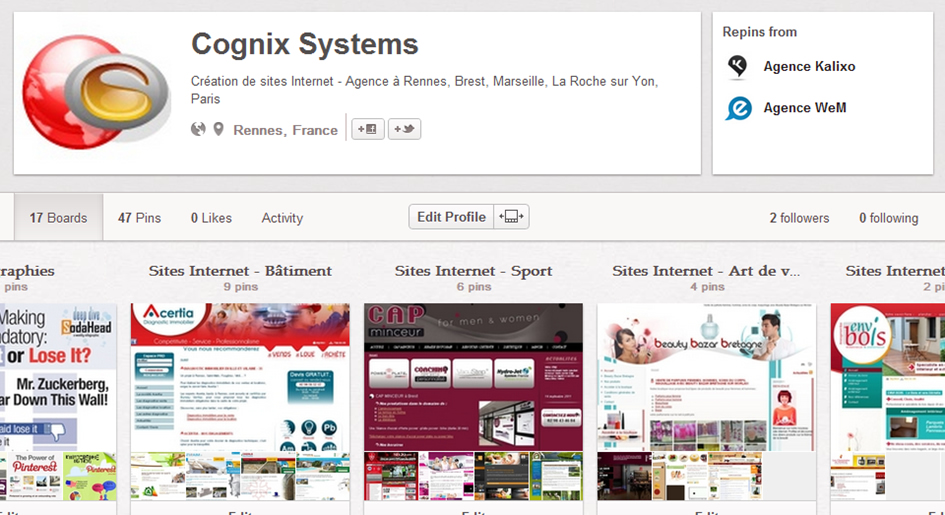Click the 9 pins count text
Viewport: 945px width, 515px height.
(240, 287)
